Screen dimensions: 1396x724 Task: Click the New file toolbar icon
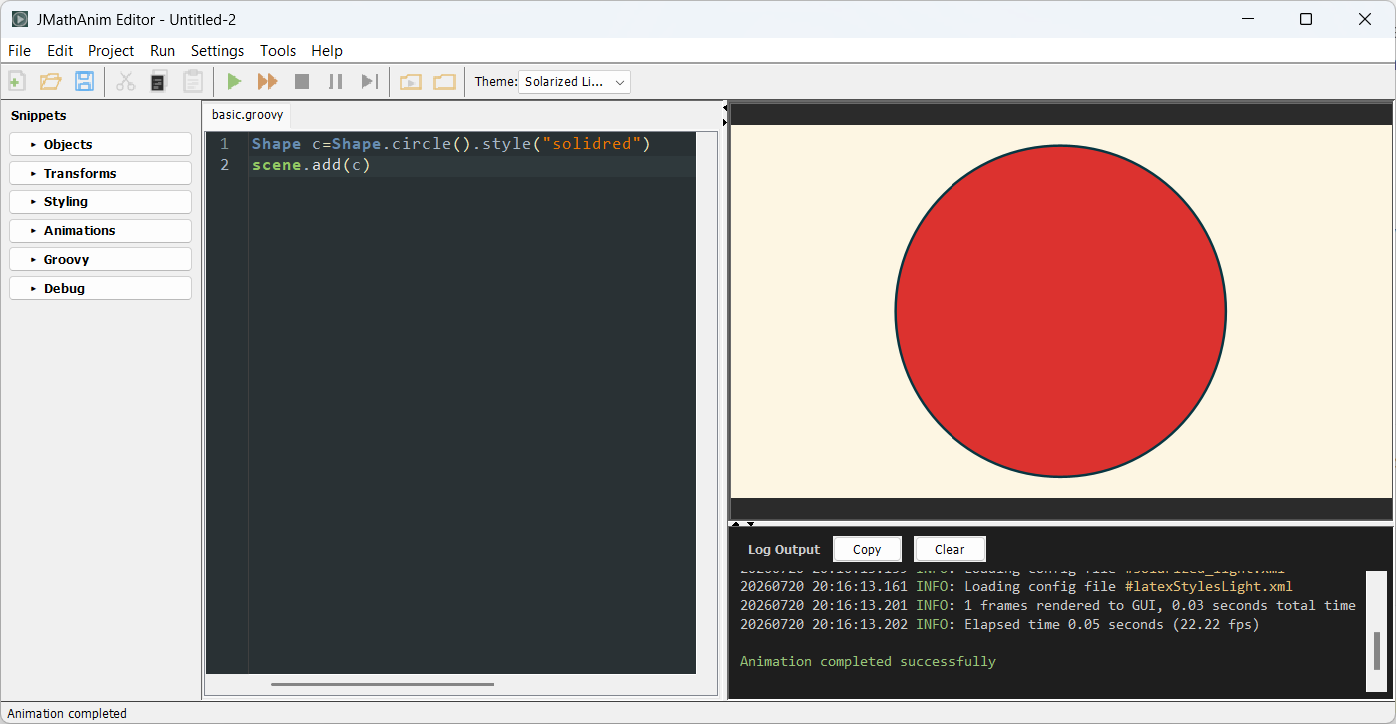pos(17,82)
